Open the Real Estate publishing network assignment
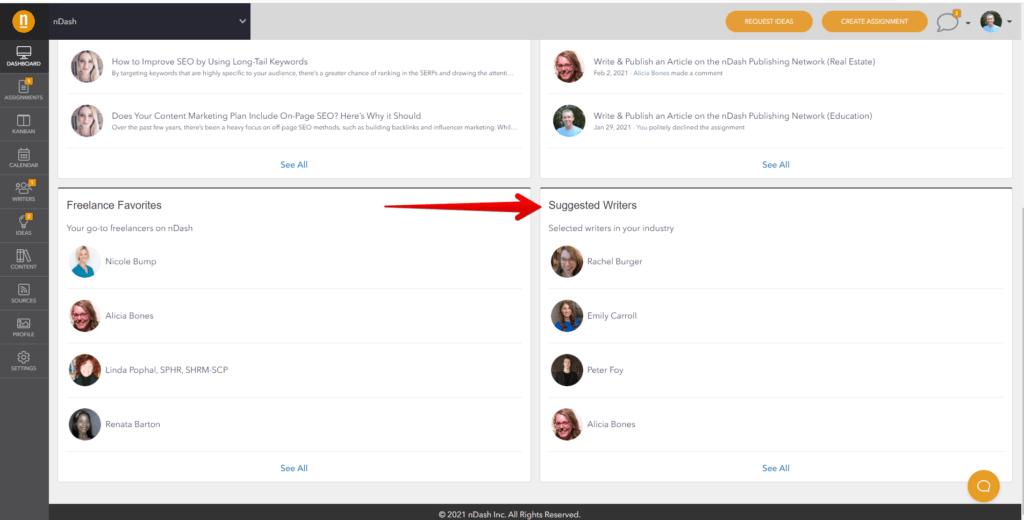1024x520 pixels. click(x=734, y=61)
